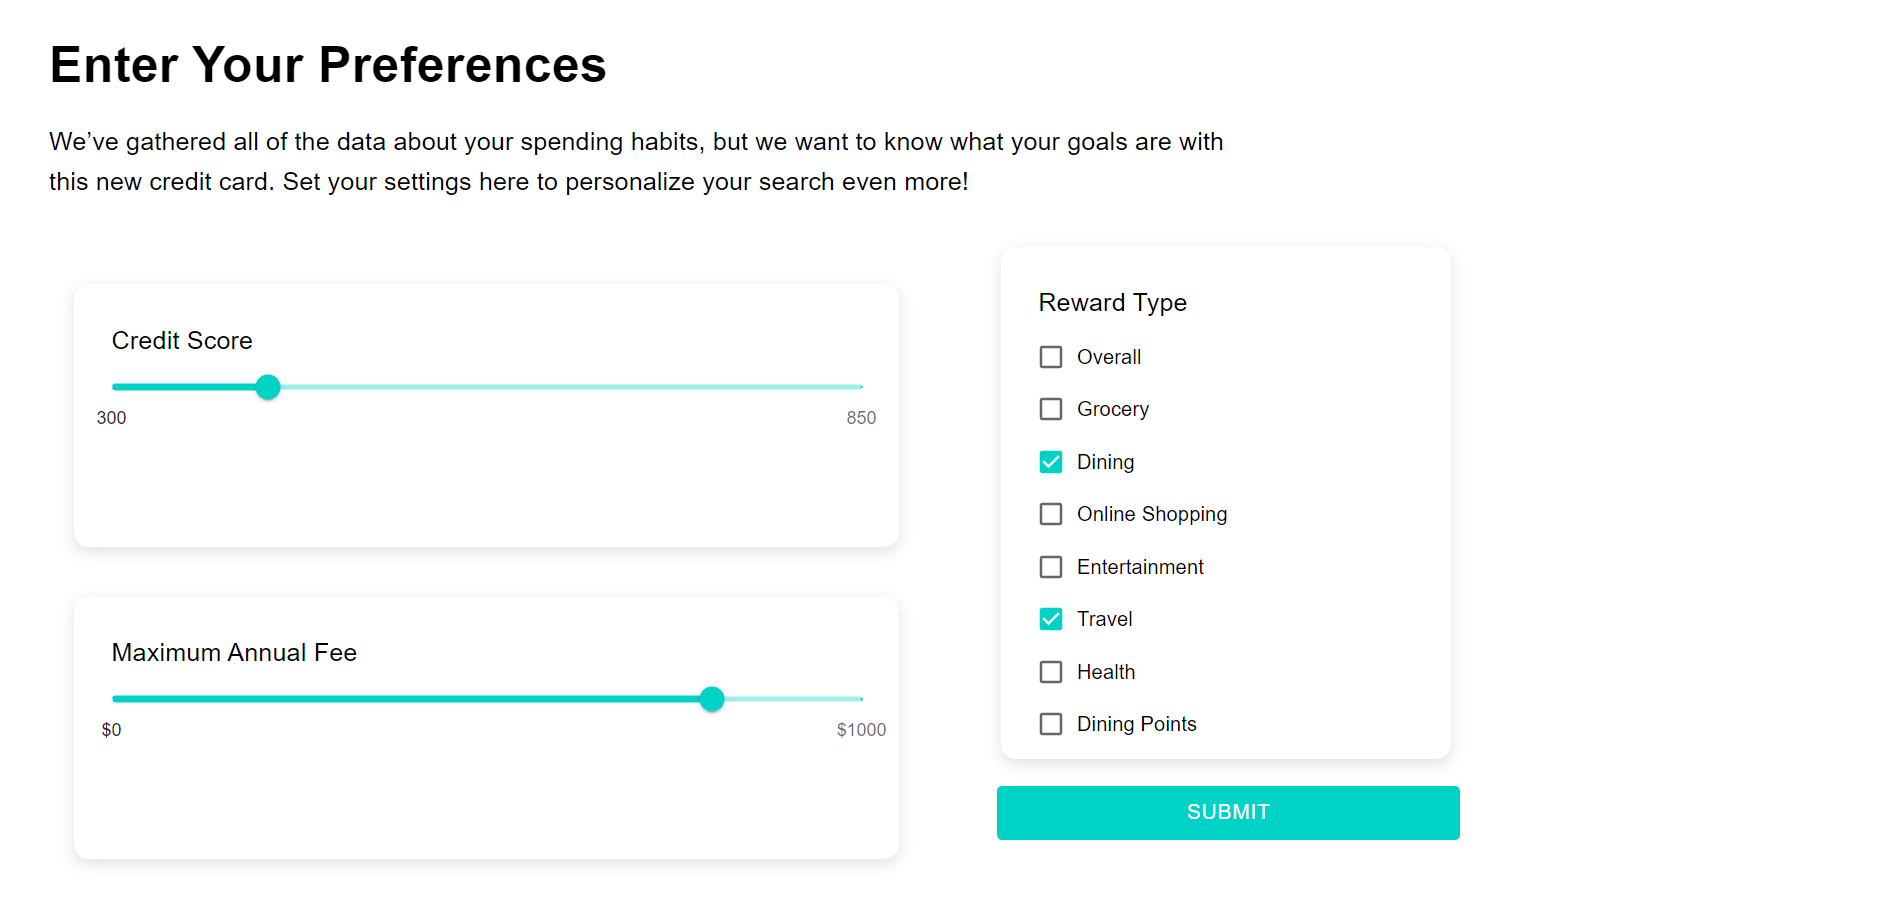Click the Credit Score 300 minimum label
This screenshot has width=1896, height=924.
pos(111,418)
